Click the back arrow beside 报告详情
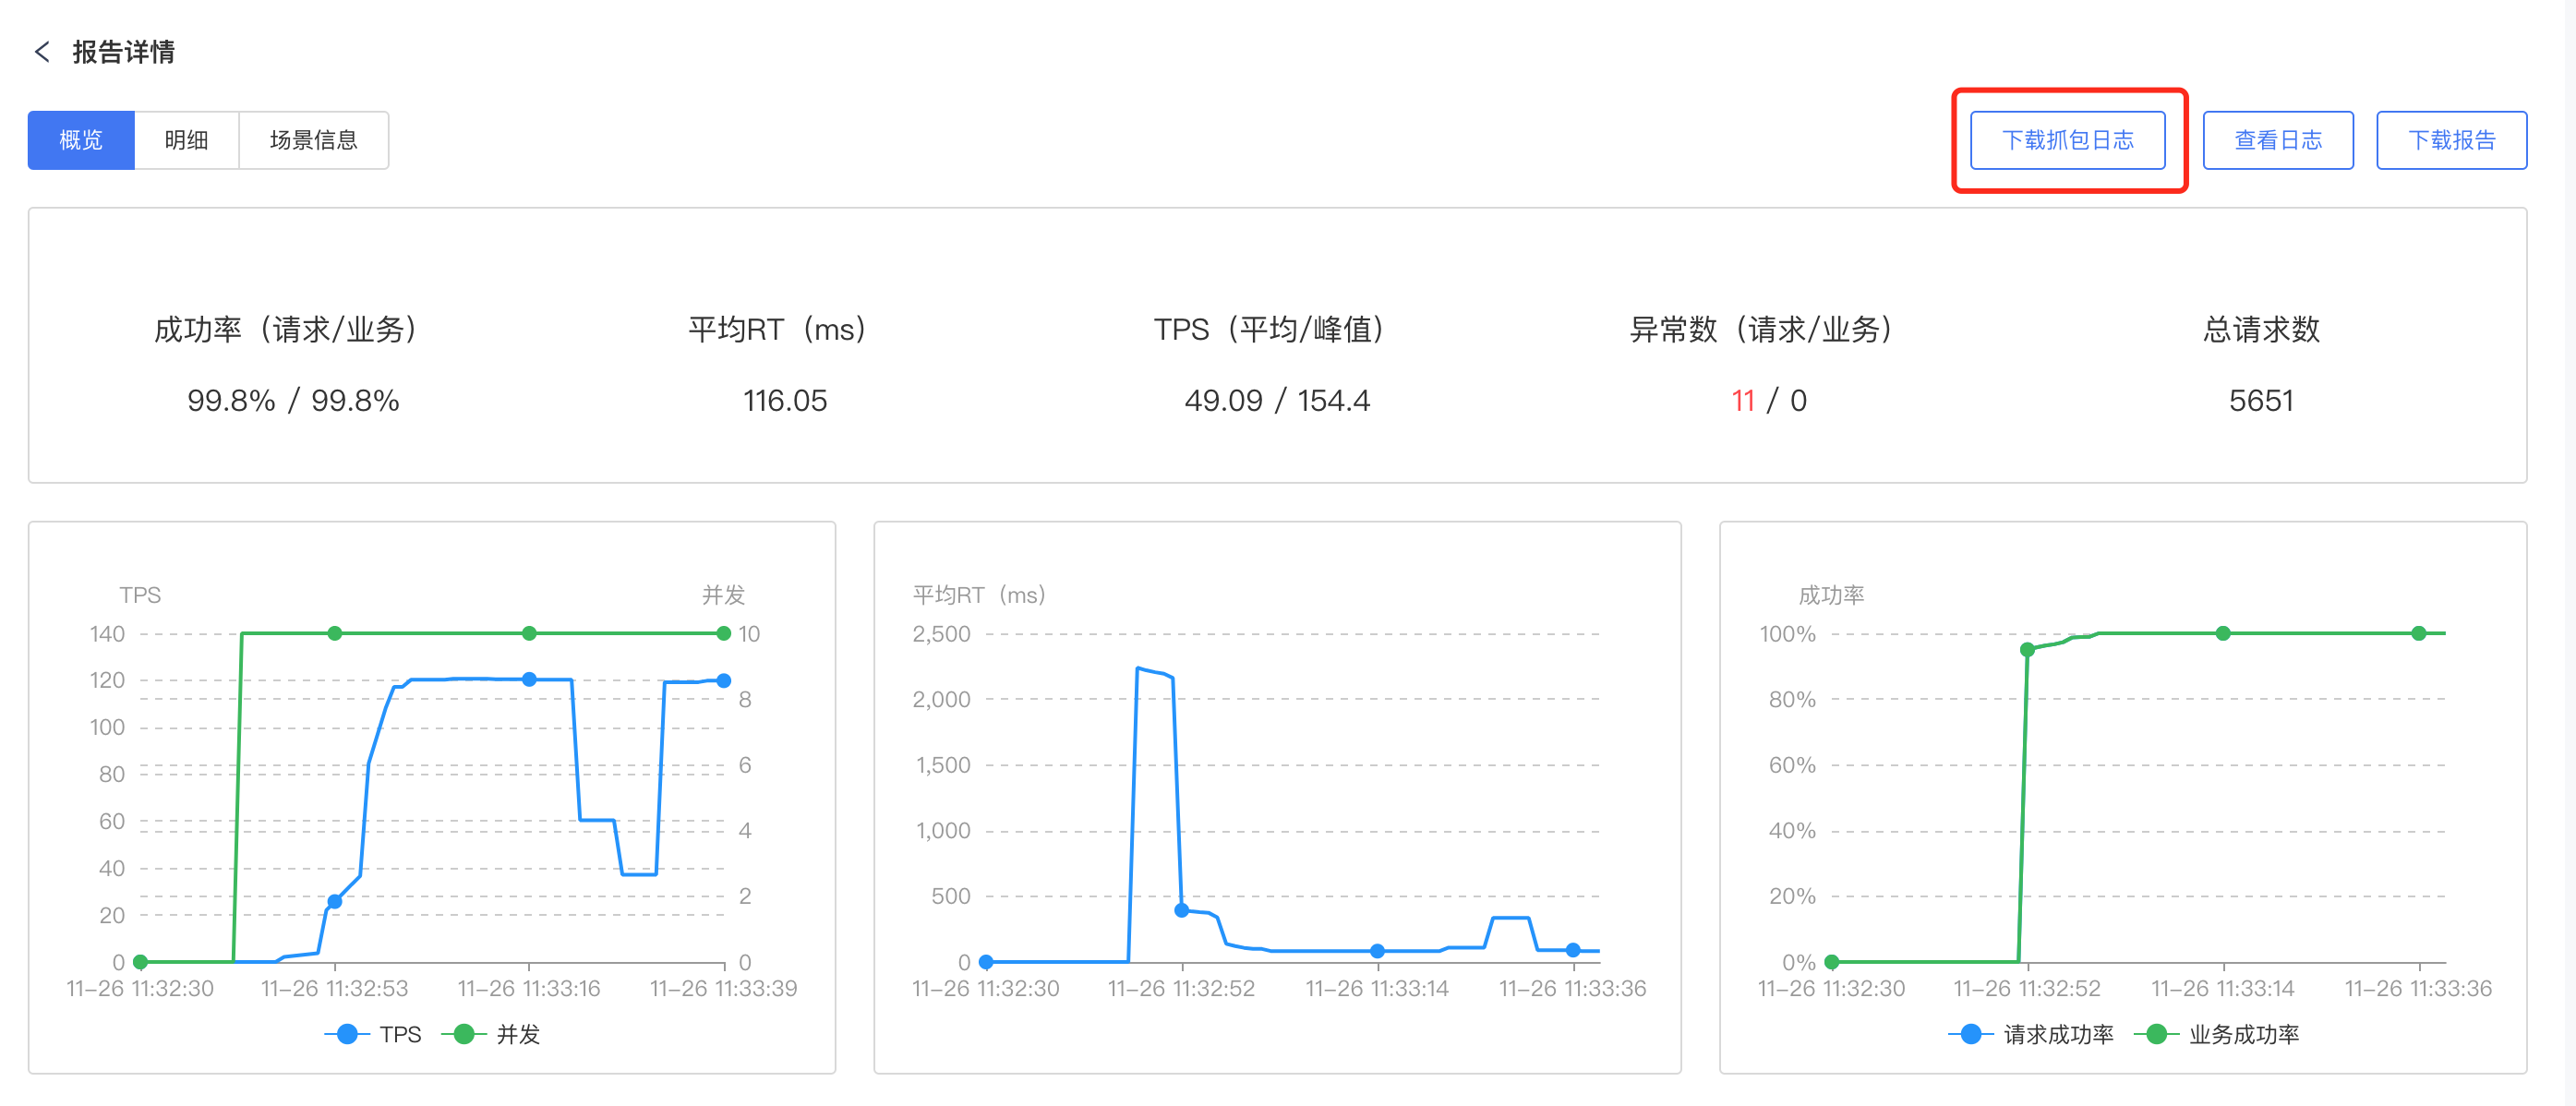Image resolution: width=2576 pixels, height=1106 pixels. (x=42, y=52)
